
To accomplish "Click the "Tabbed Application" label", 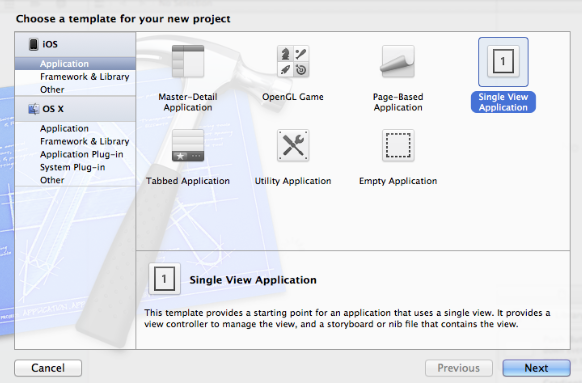I will pyautogui.click(x=188, y=181).
